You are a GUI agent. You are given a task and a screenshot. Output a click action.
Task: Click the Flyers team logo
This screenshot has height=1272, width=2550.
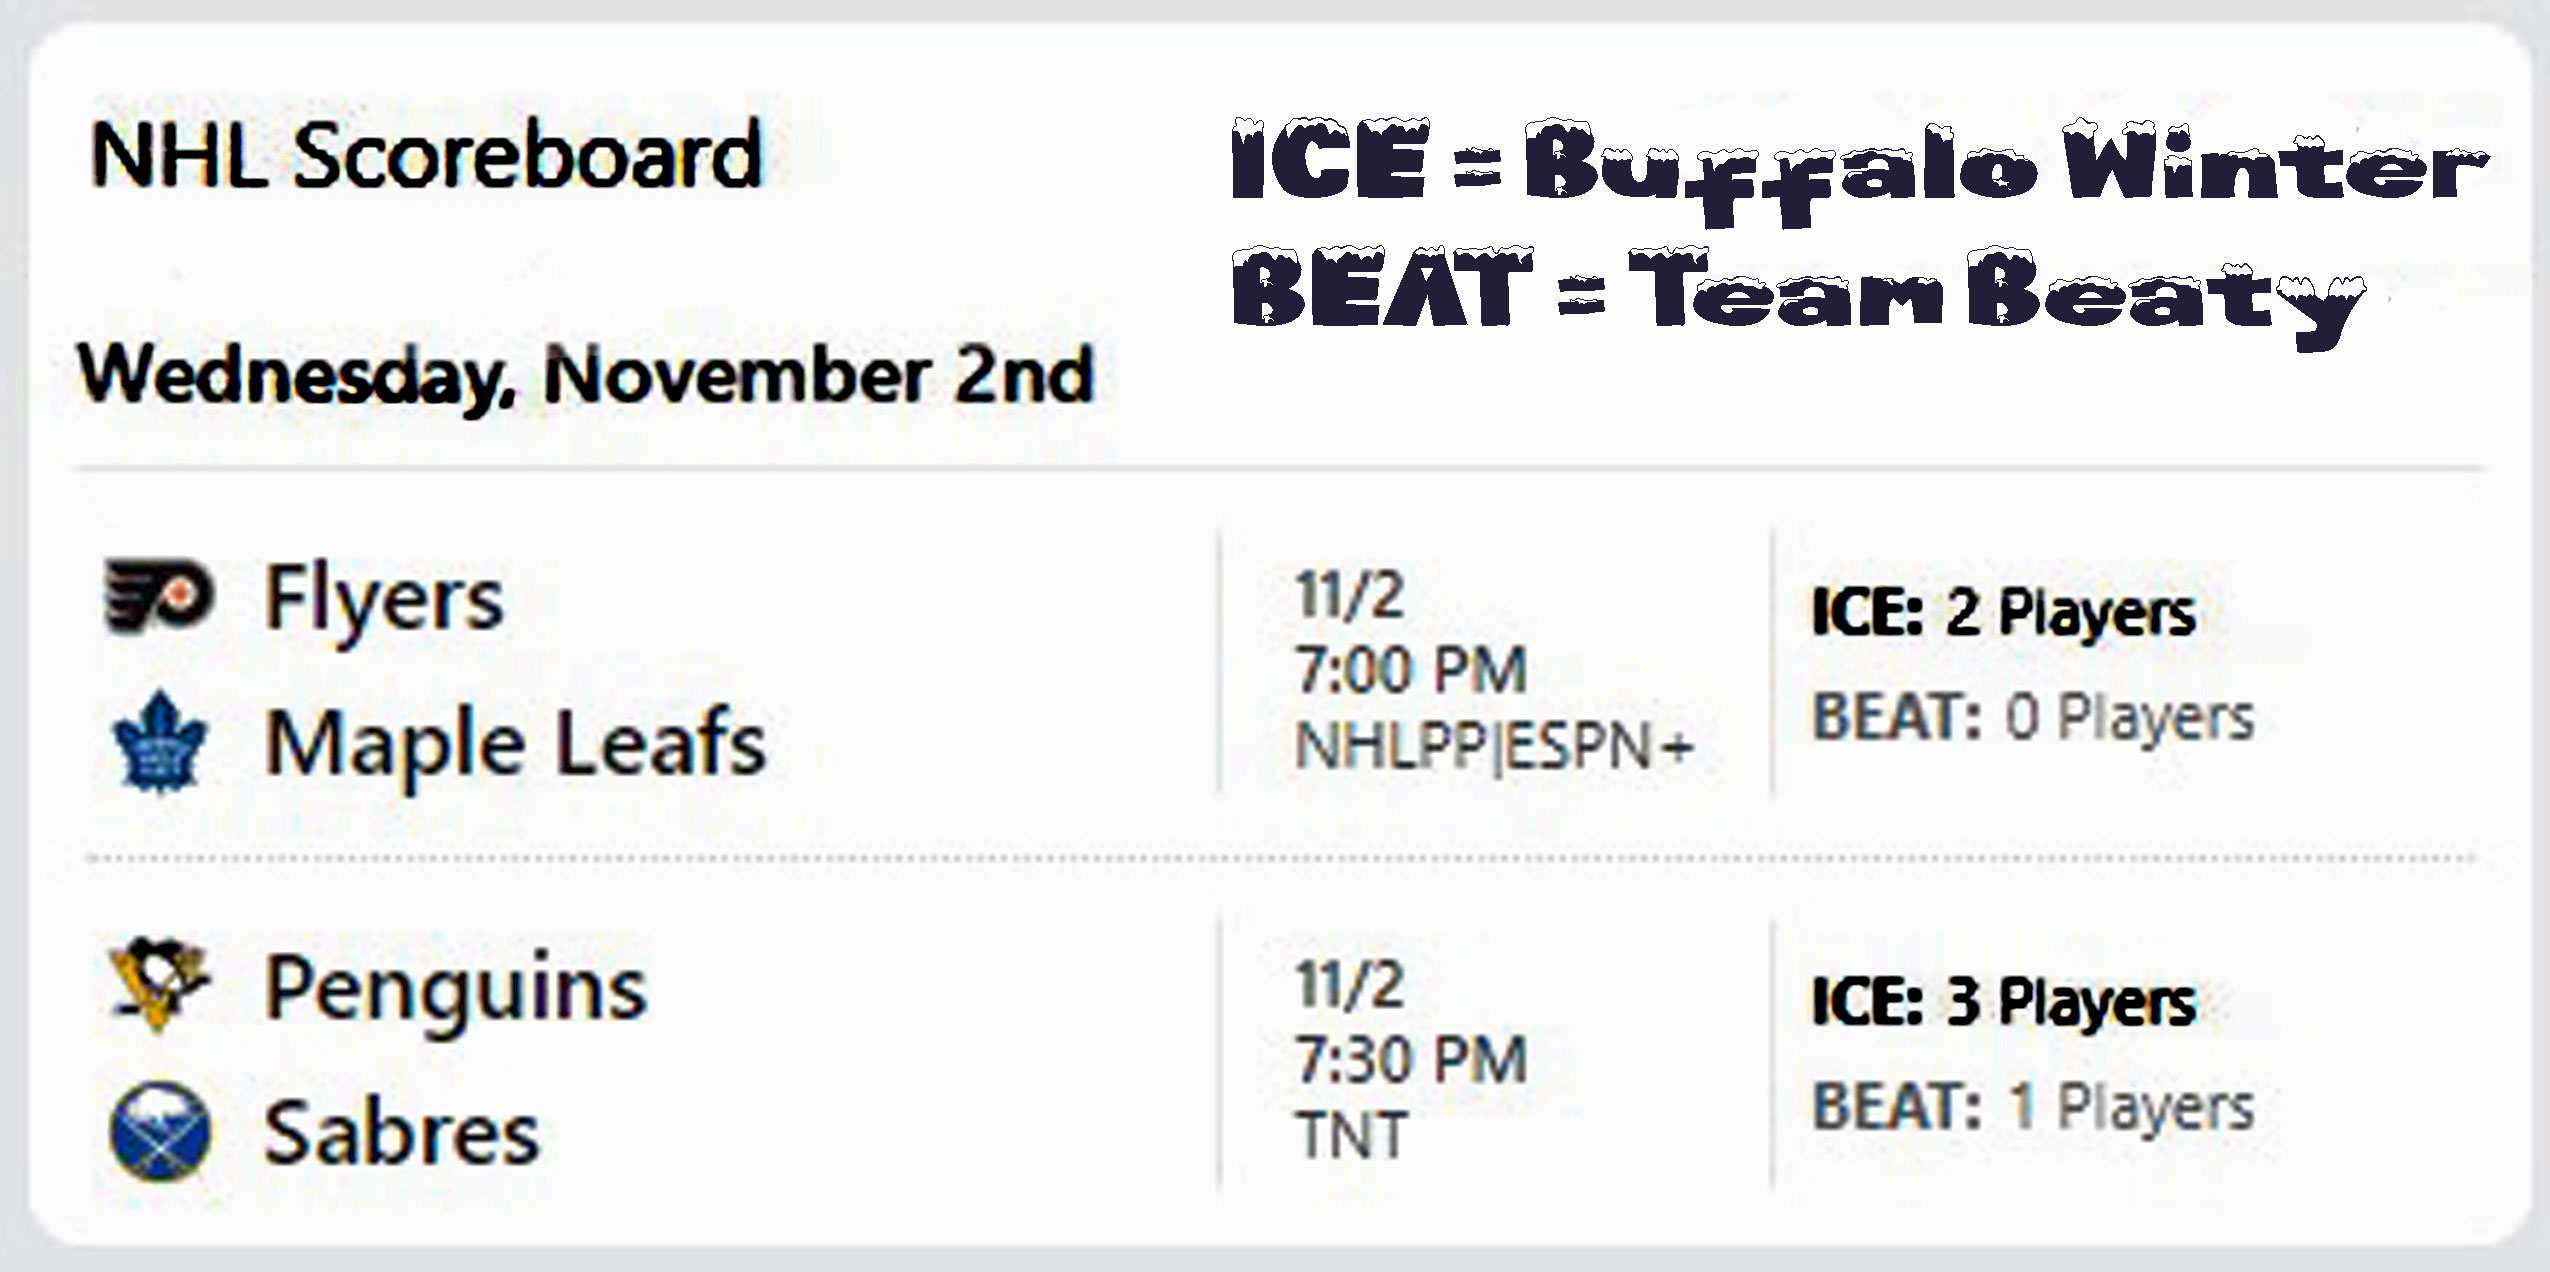coord(160,598)
